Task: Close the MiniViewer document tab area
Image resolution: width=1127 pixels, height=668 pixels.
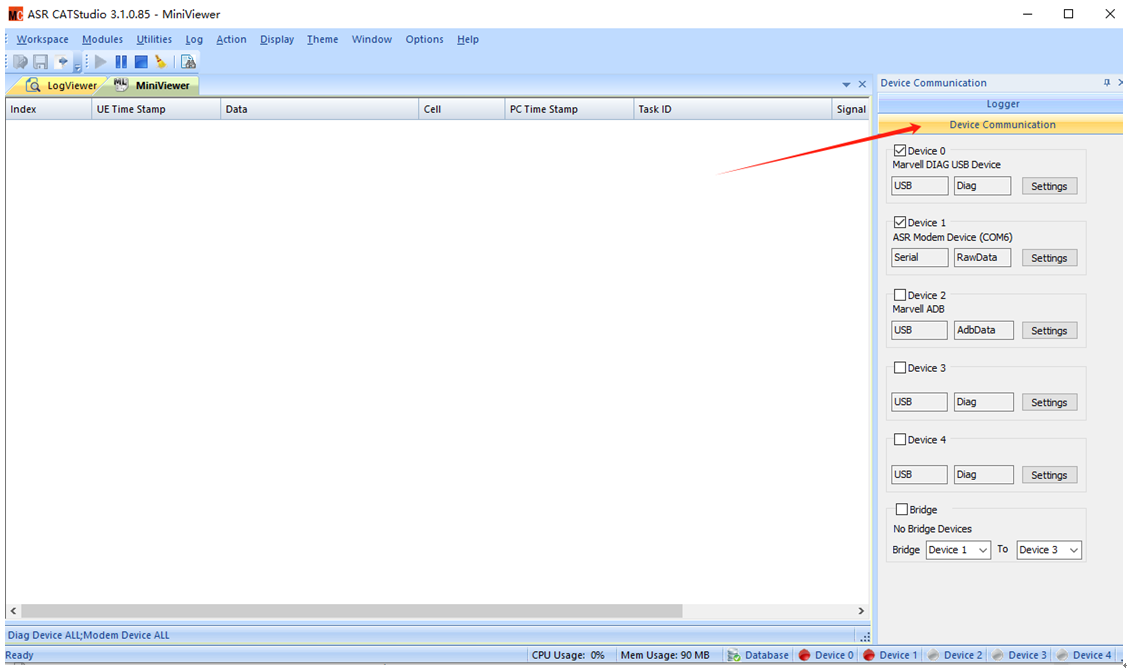Action: [862, 85]
